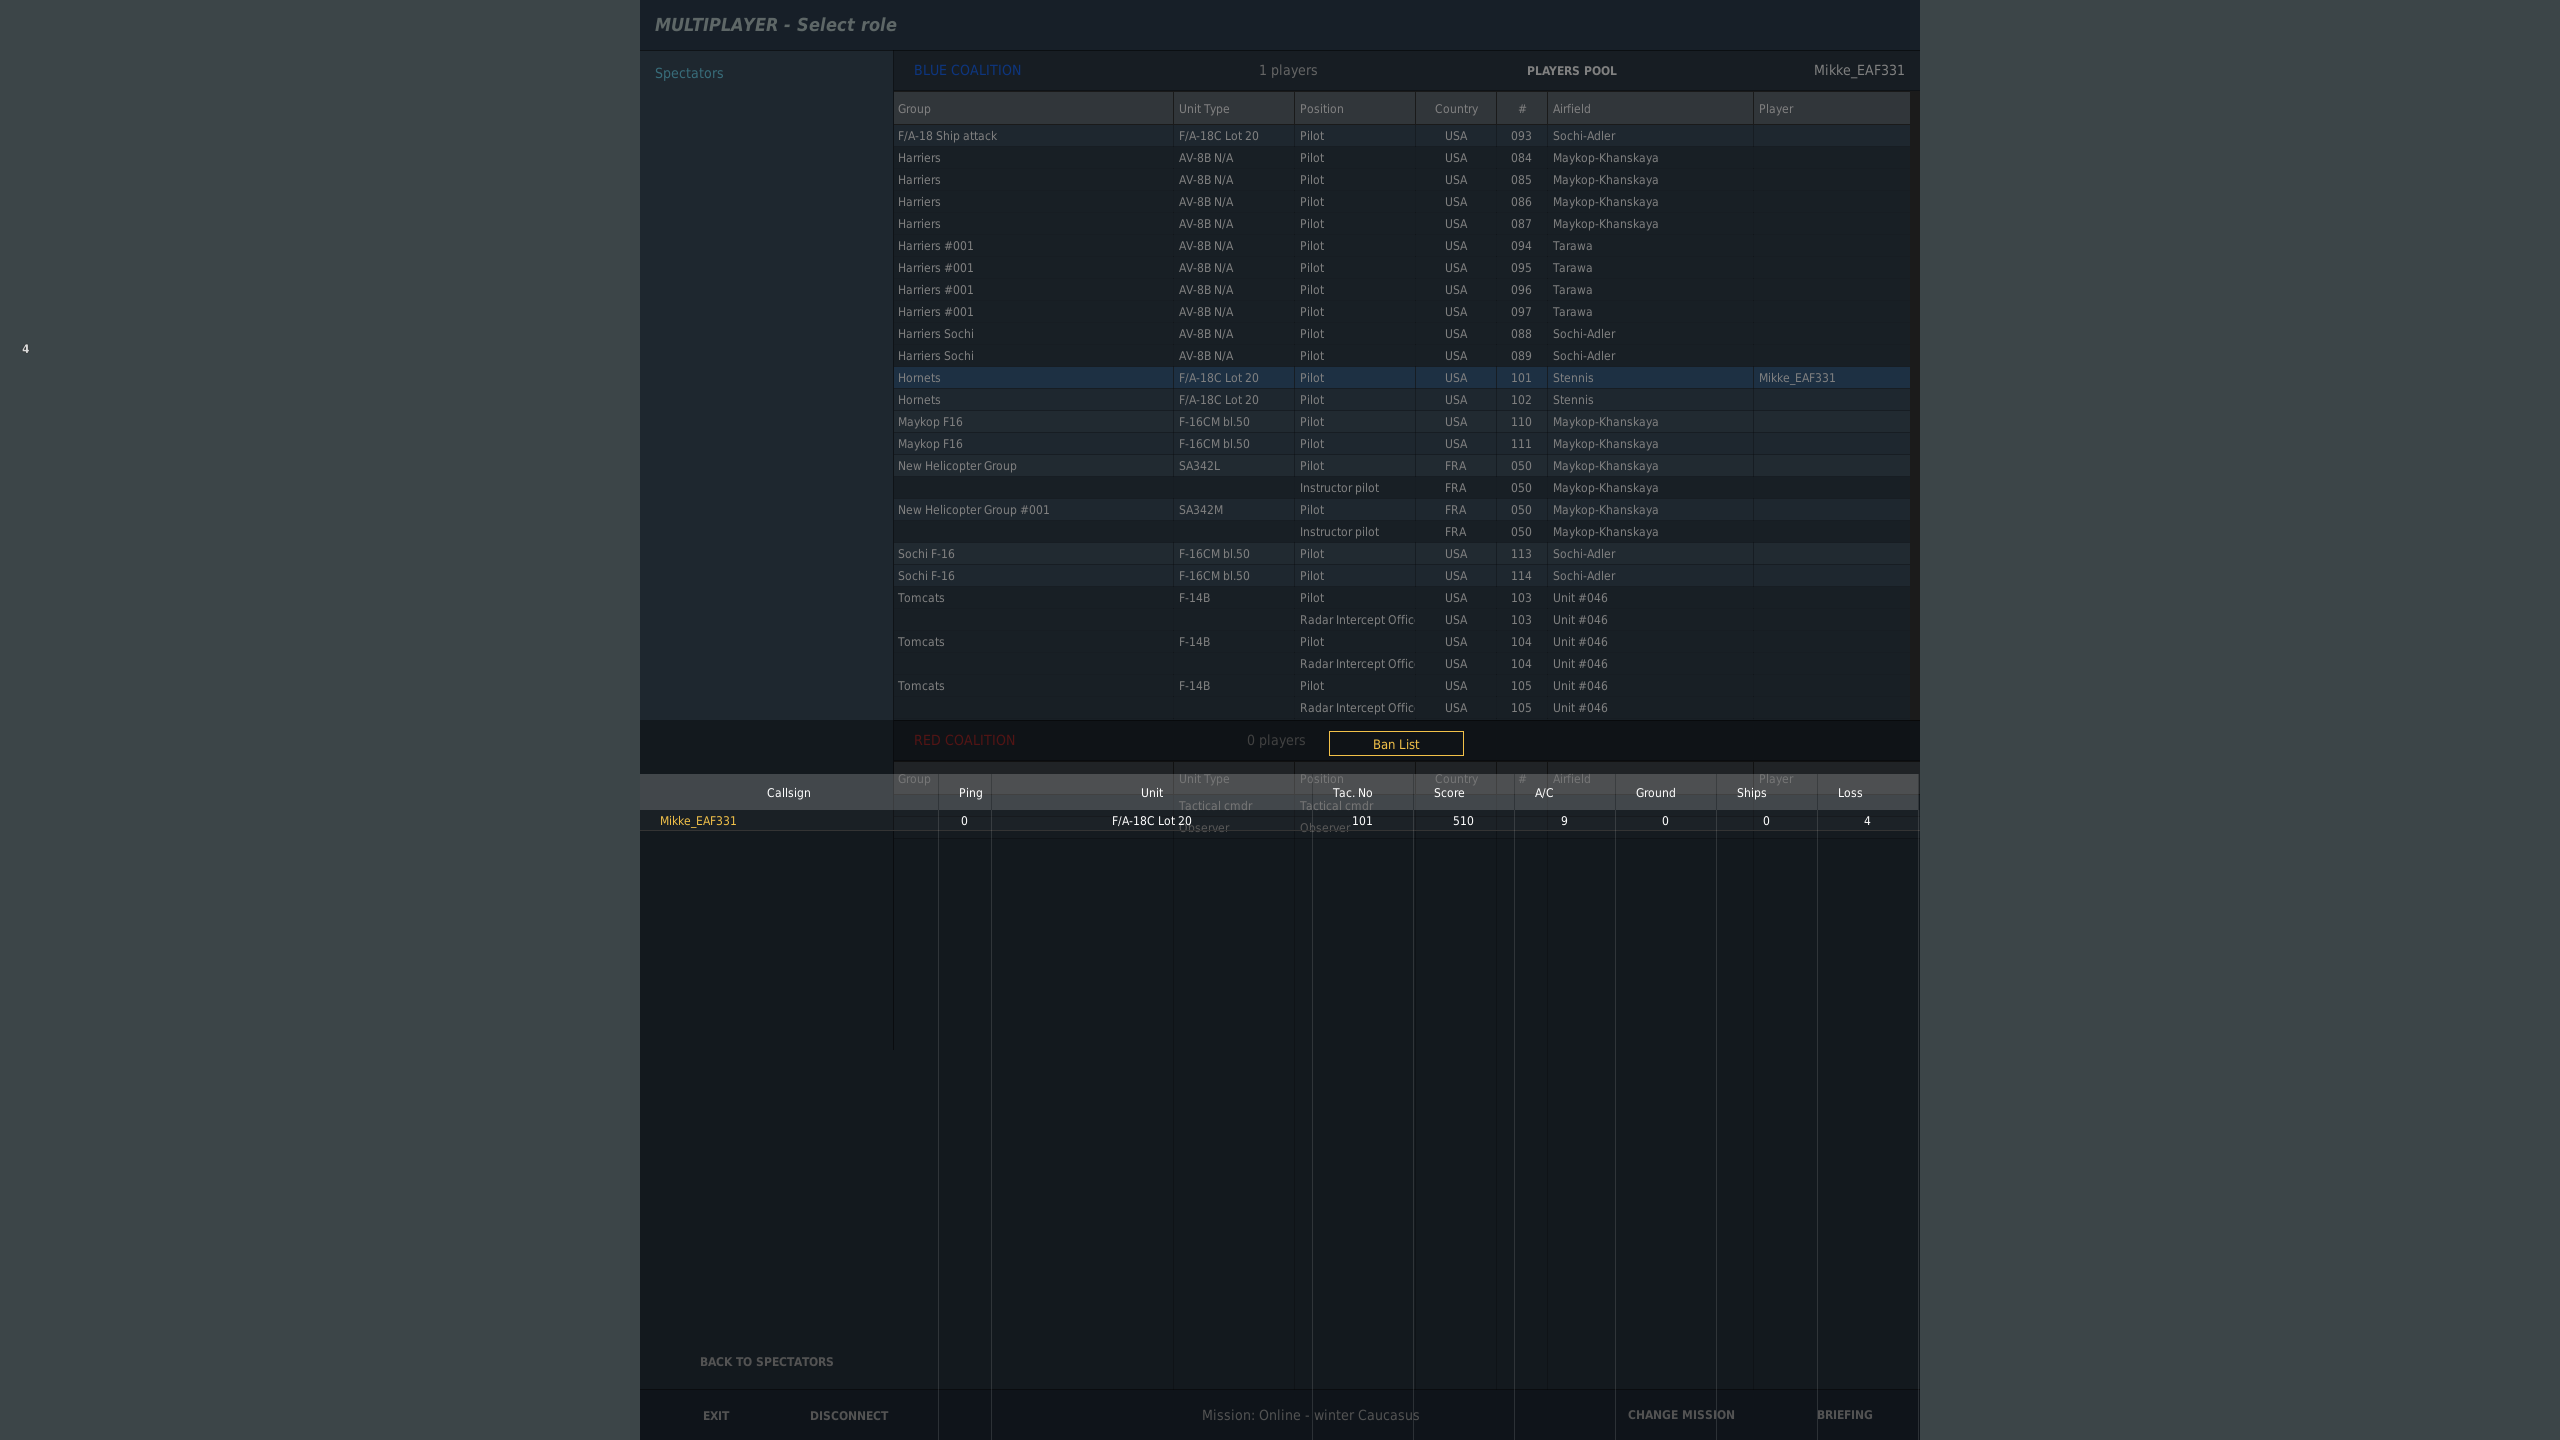Select the Spectators role

tap(689, 73)
